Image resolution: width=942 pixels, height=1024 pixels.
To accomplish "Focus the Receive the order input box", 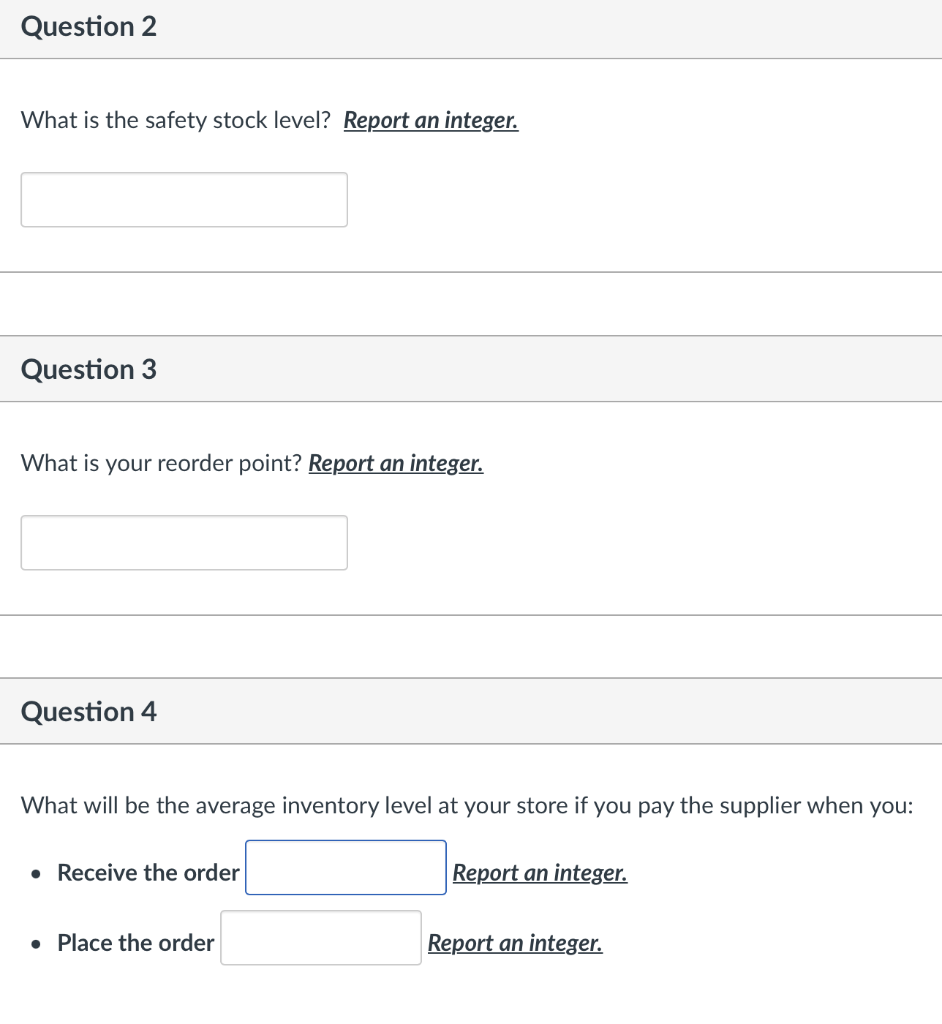I will pyautogui.click(x=345, y=868).
